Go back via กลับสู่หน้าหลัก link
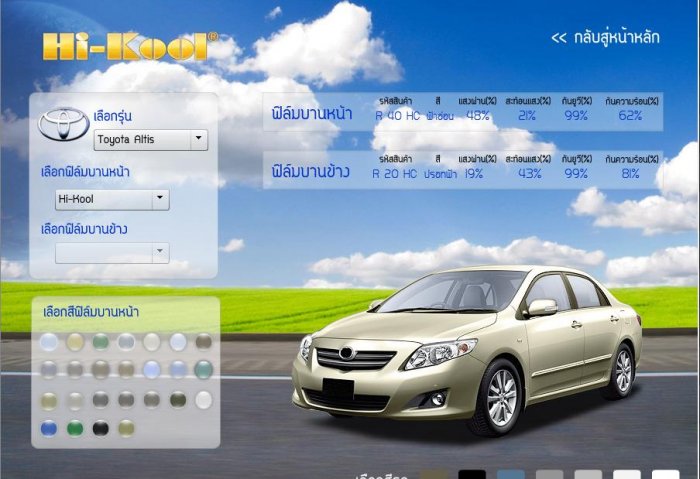700x479 pixels. click(605, 37)
